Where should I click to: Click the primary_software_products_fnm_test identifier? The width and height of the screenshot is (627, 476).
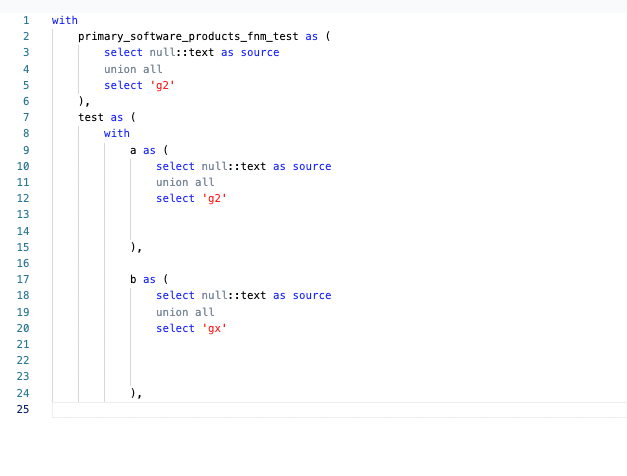[x=187, y=36]
